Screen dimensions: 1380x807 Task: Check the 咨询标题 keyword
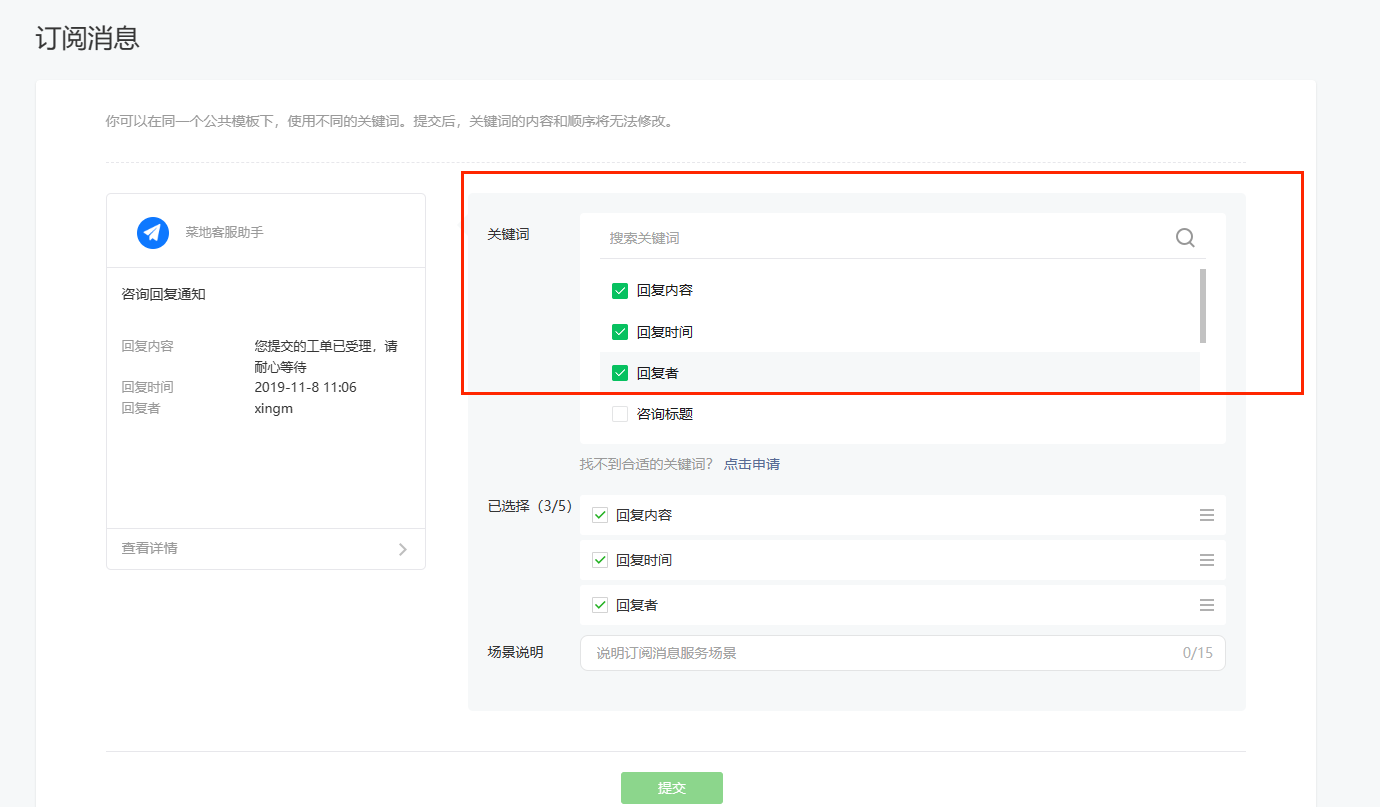[620, 414]
